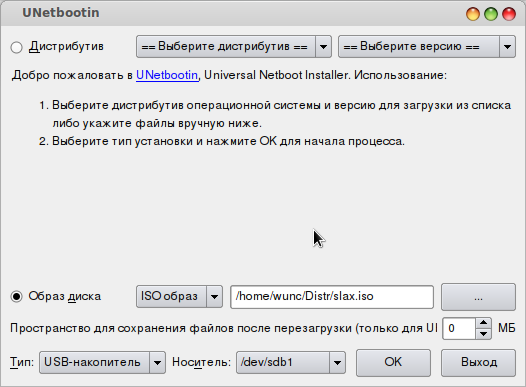Click the UNetbootin window title text
526x387 pixels.
coord(61,13)
